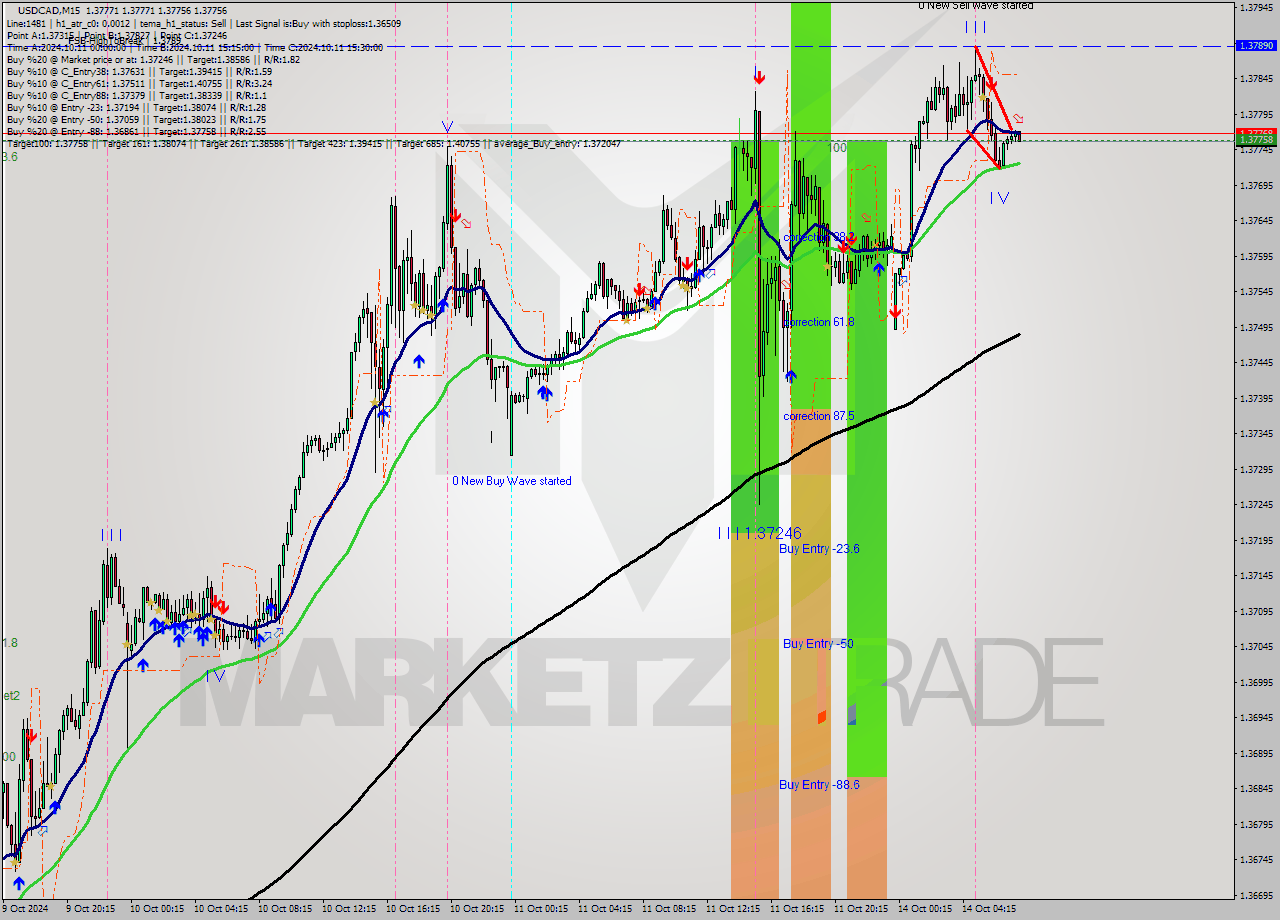The width and height of the screenshot is (1280, 920).
Task: Click the 1.36795 price axis label
Action: tap(1256, 824)
